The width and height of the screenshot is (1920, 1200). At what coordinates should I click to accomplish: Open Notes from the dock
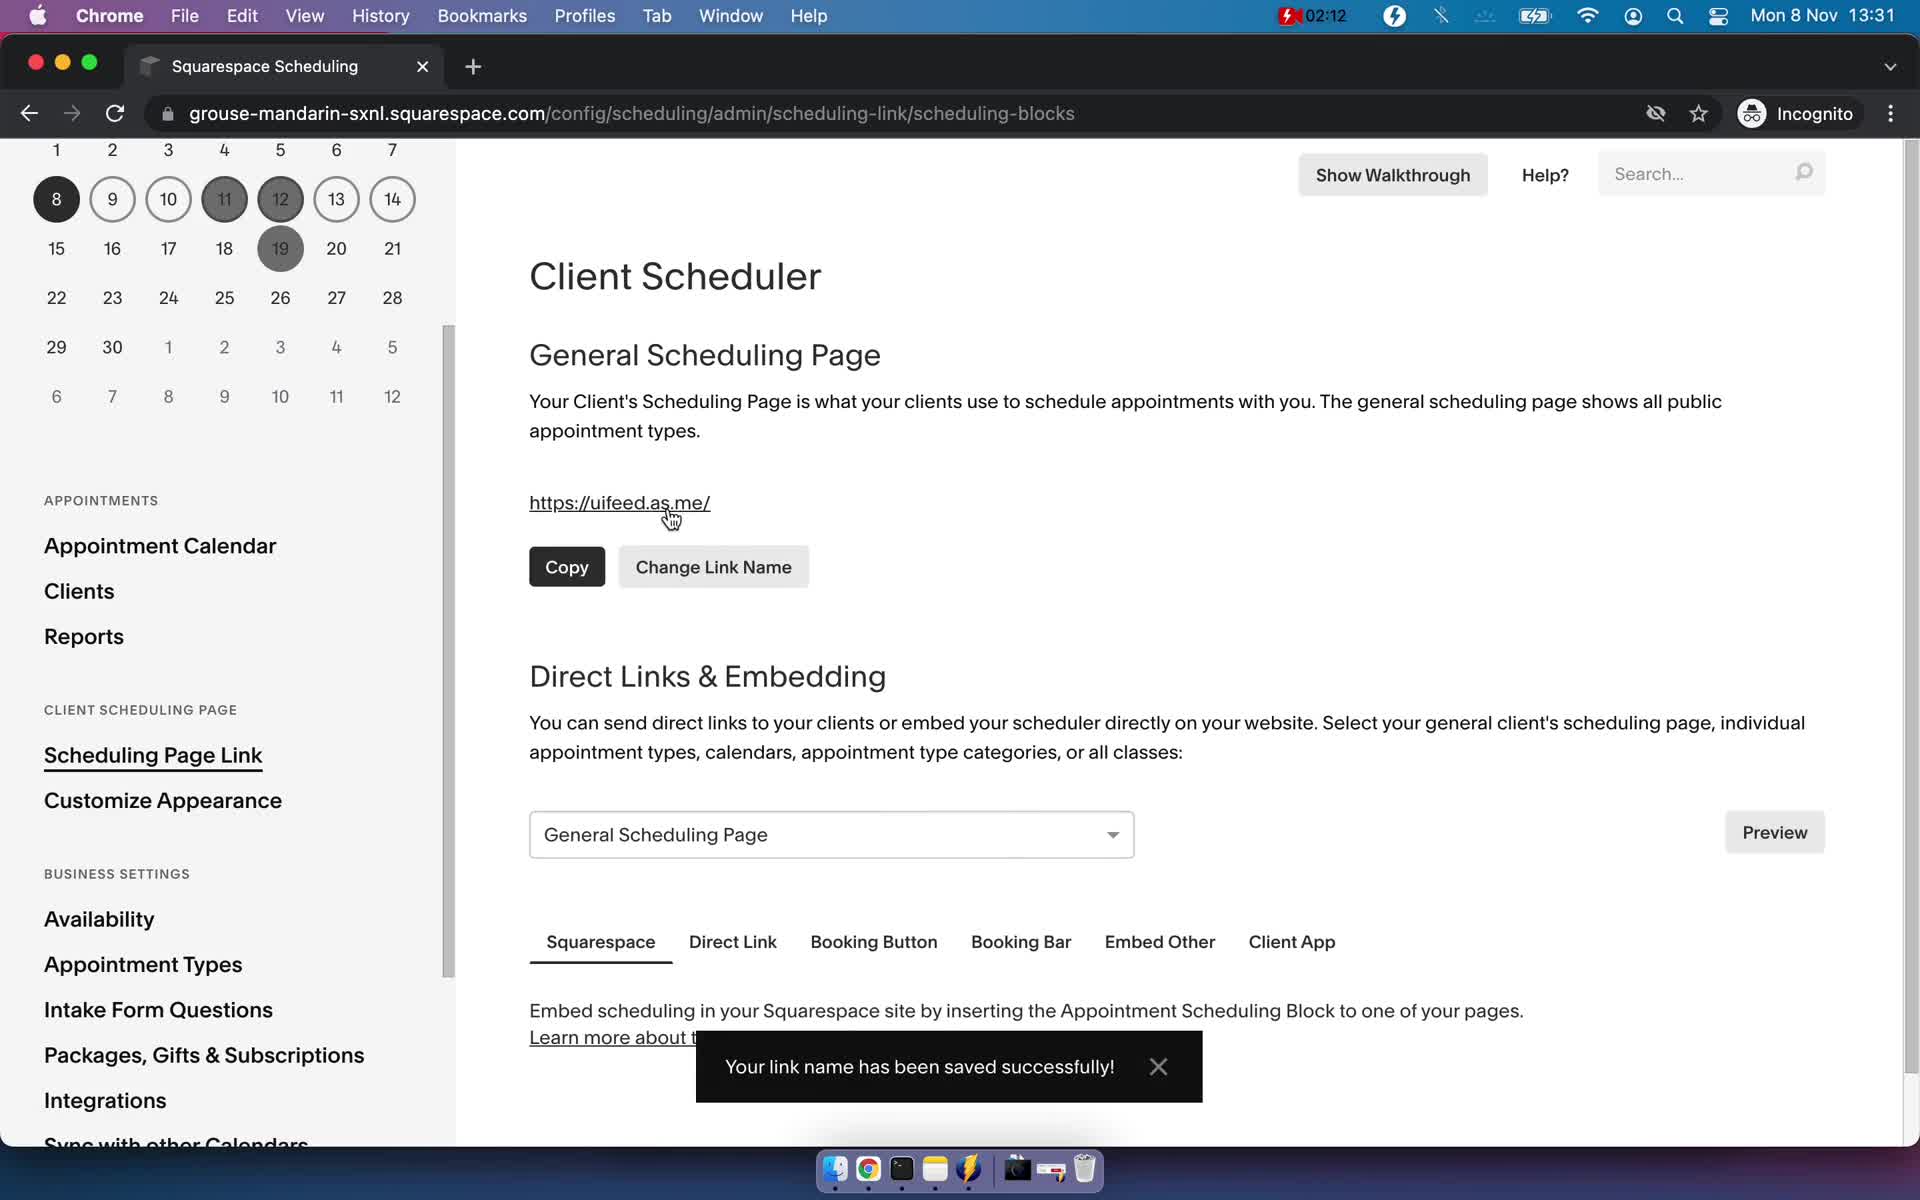pyautogui.click(x=935, y=1169)
